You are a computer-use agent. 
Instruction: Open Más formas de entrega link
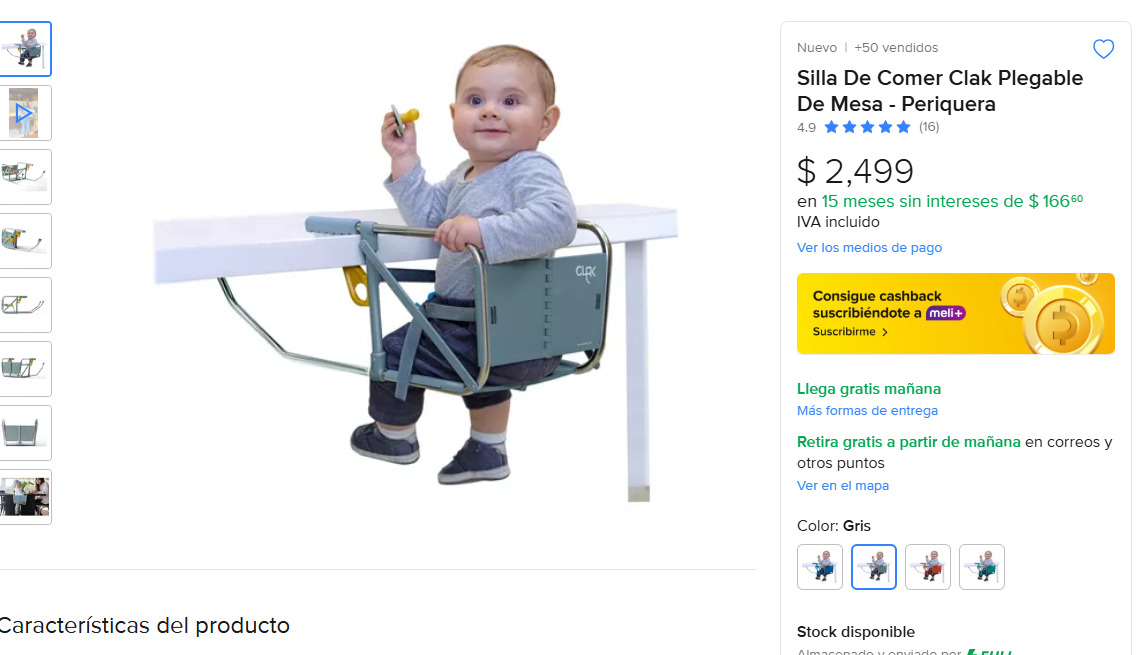pos(867,410)
